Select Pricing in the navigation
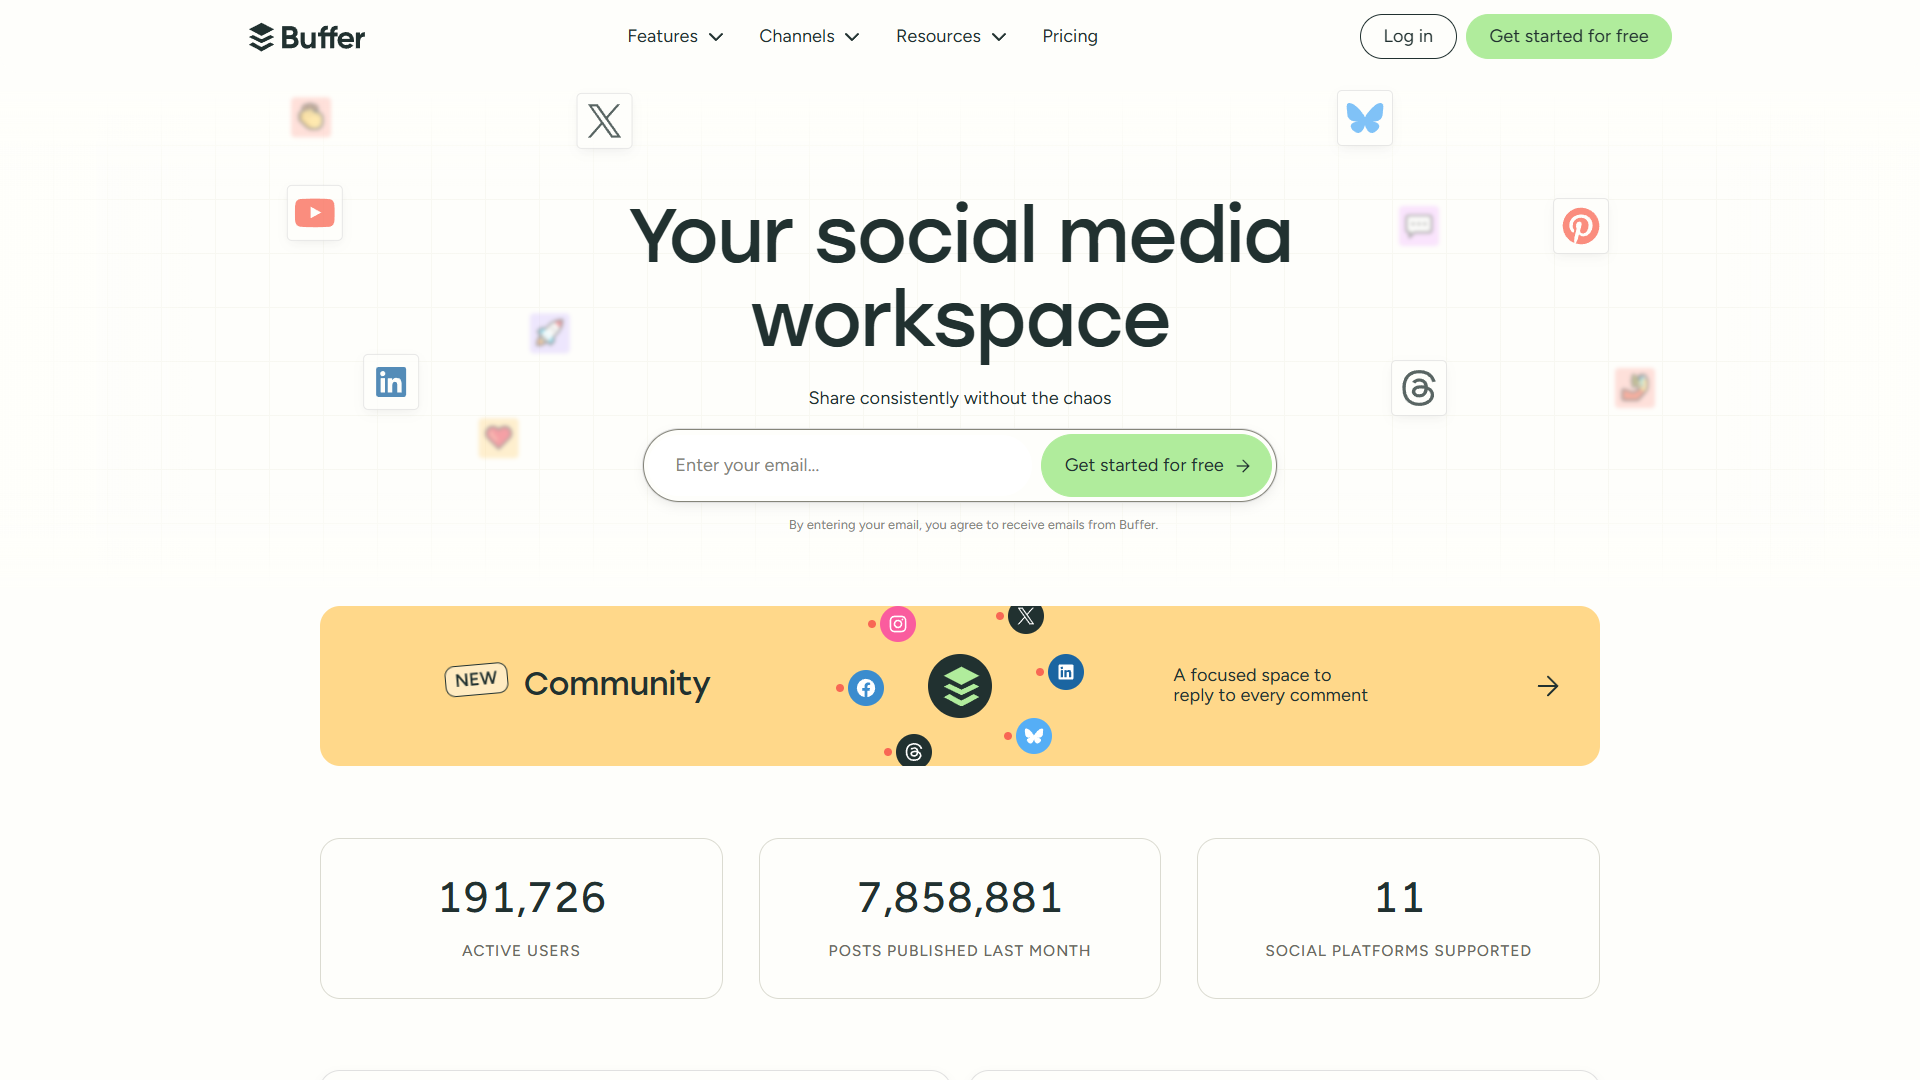The width and height of the screenshot is (1920, 1080). [1070, 36]
